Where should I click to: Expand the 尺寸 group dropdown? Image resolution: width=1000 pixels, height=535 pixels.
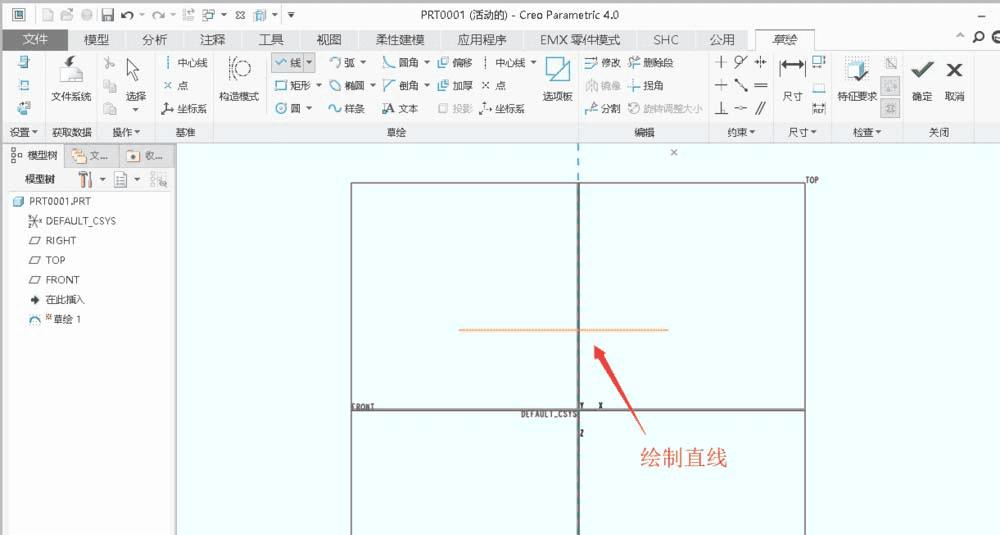point(802,132)
